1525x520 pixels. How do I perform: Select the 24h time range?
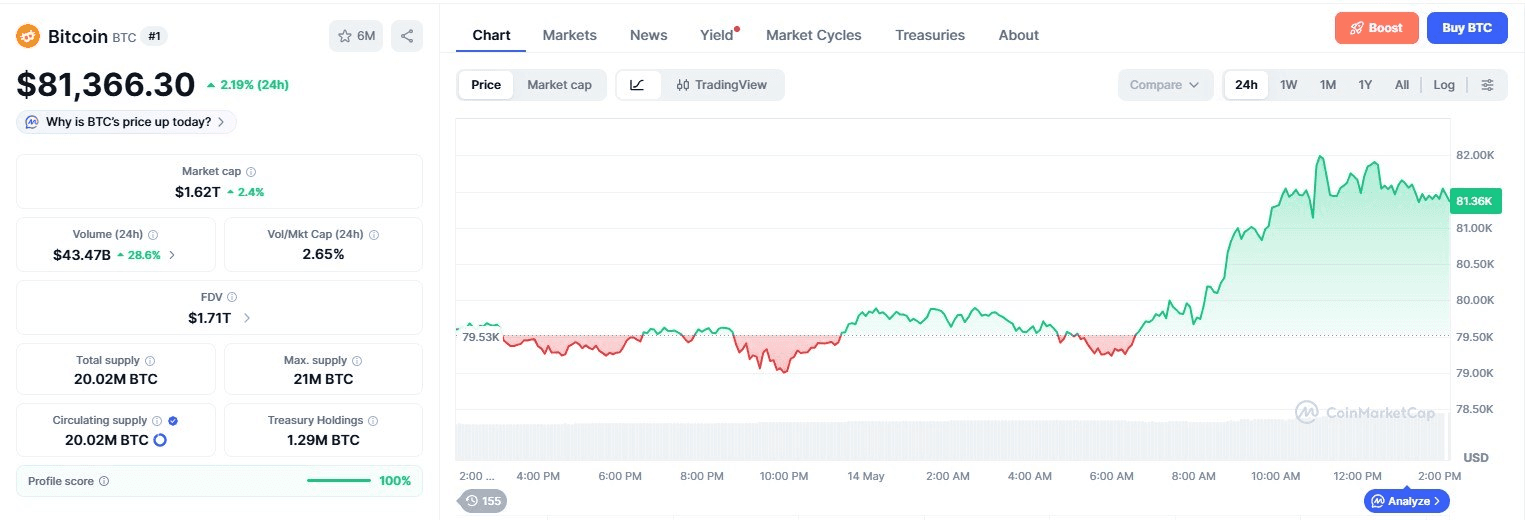pyautogui.click(x=1246, y=85)
